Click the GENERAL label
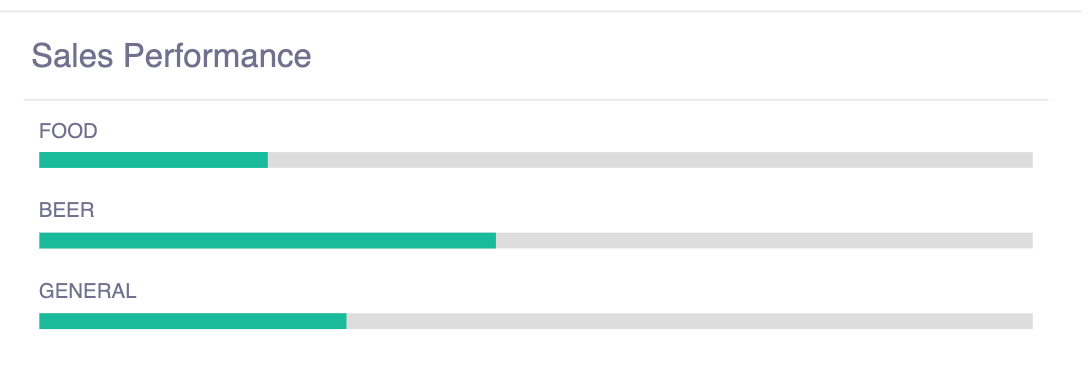Screen dimensions: 1088x383 tap(87, 291)
